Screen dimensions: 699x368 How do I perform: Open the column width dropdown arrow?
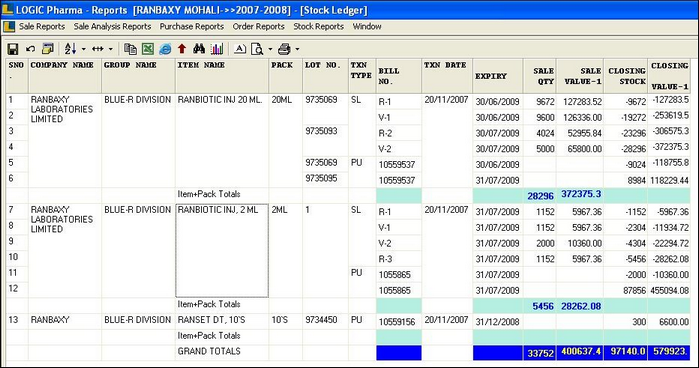tap(111, 49)
